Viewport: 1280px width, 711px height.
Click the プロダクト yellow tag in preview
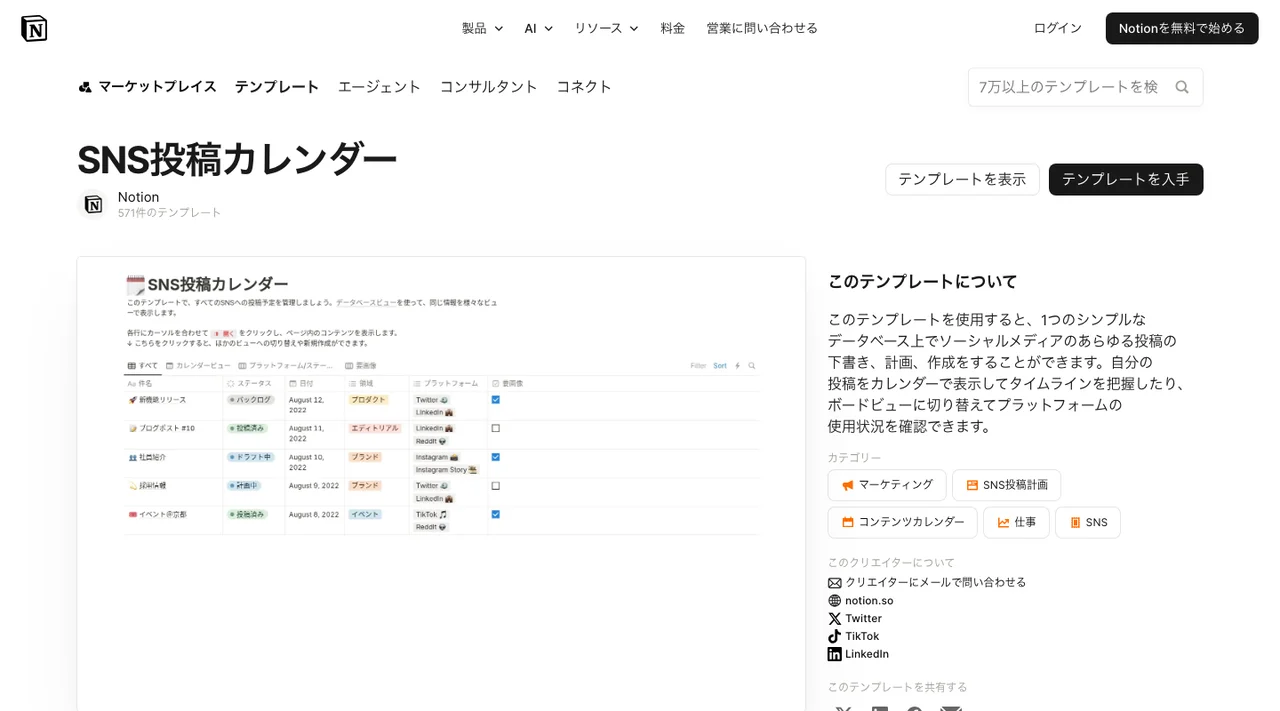pyautogui.click(x=368, y=400)
